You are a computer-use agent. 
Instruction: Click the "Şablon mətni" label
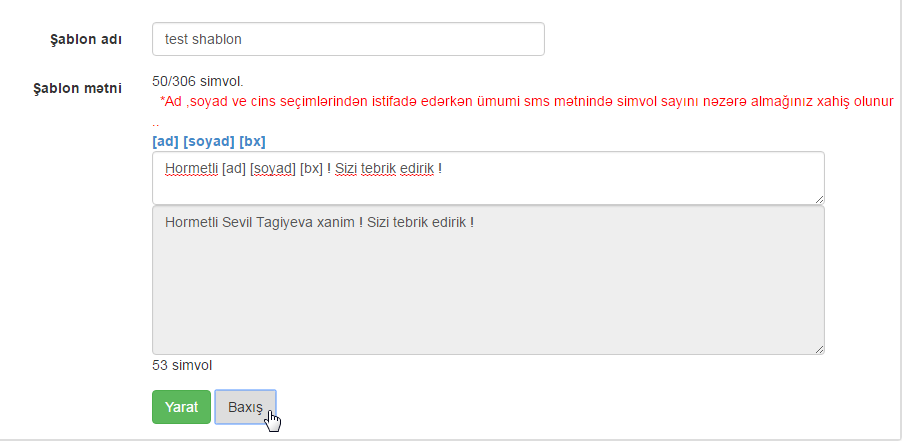tap(78, 89)
